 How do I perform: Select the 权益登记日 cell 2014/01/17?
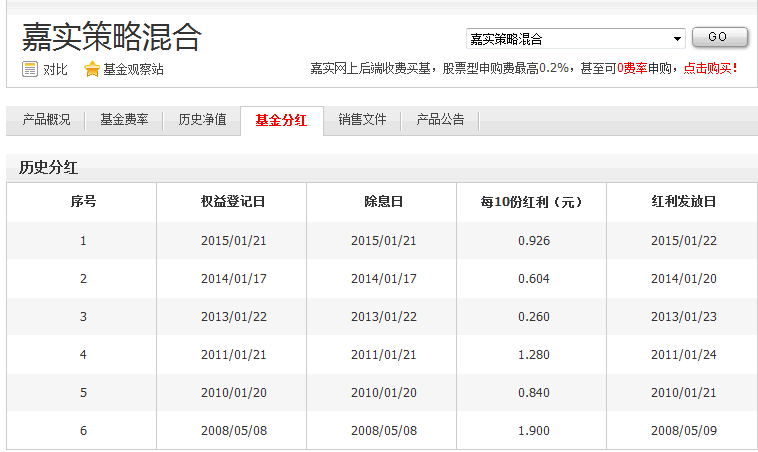(x=233, y=279)
